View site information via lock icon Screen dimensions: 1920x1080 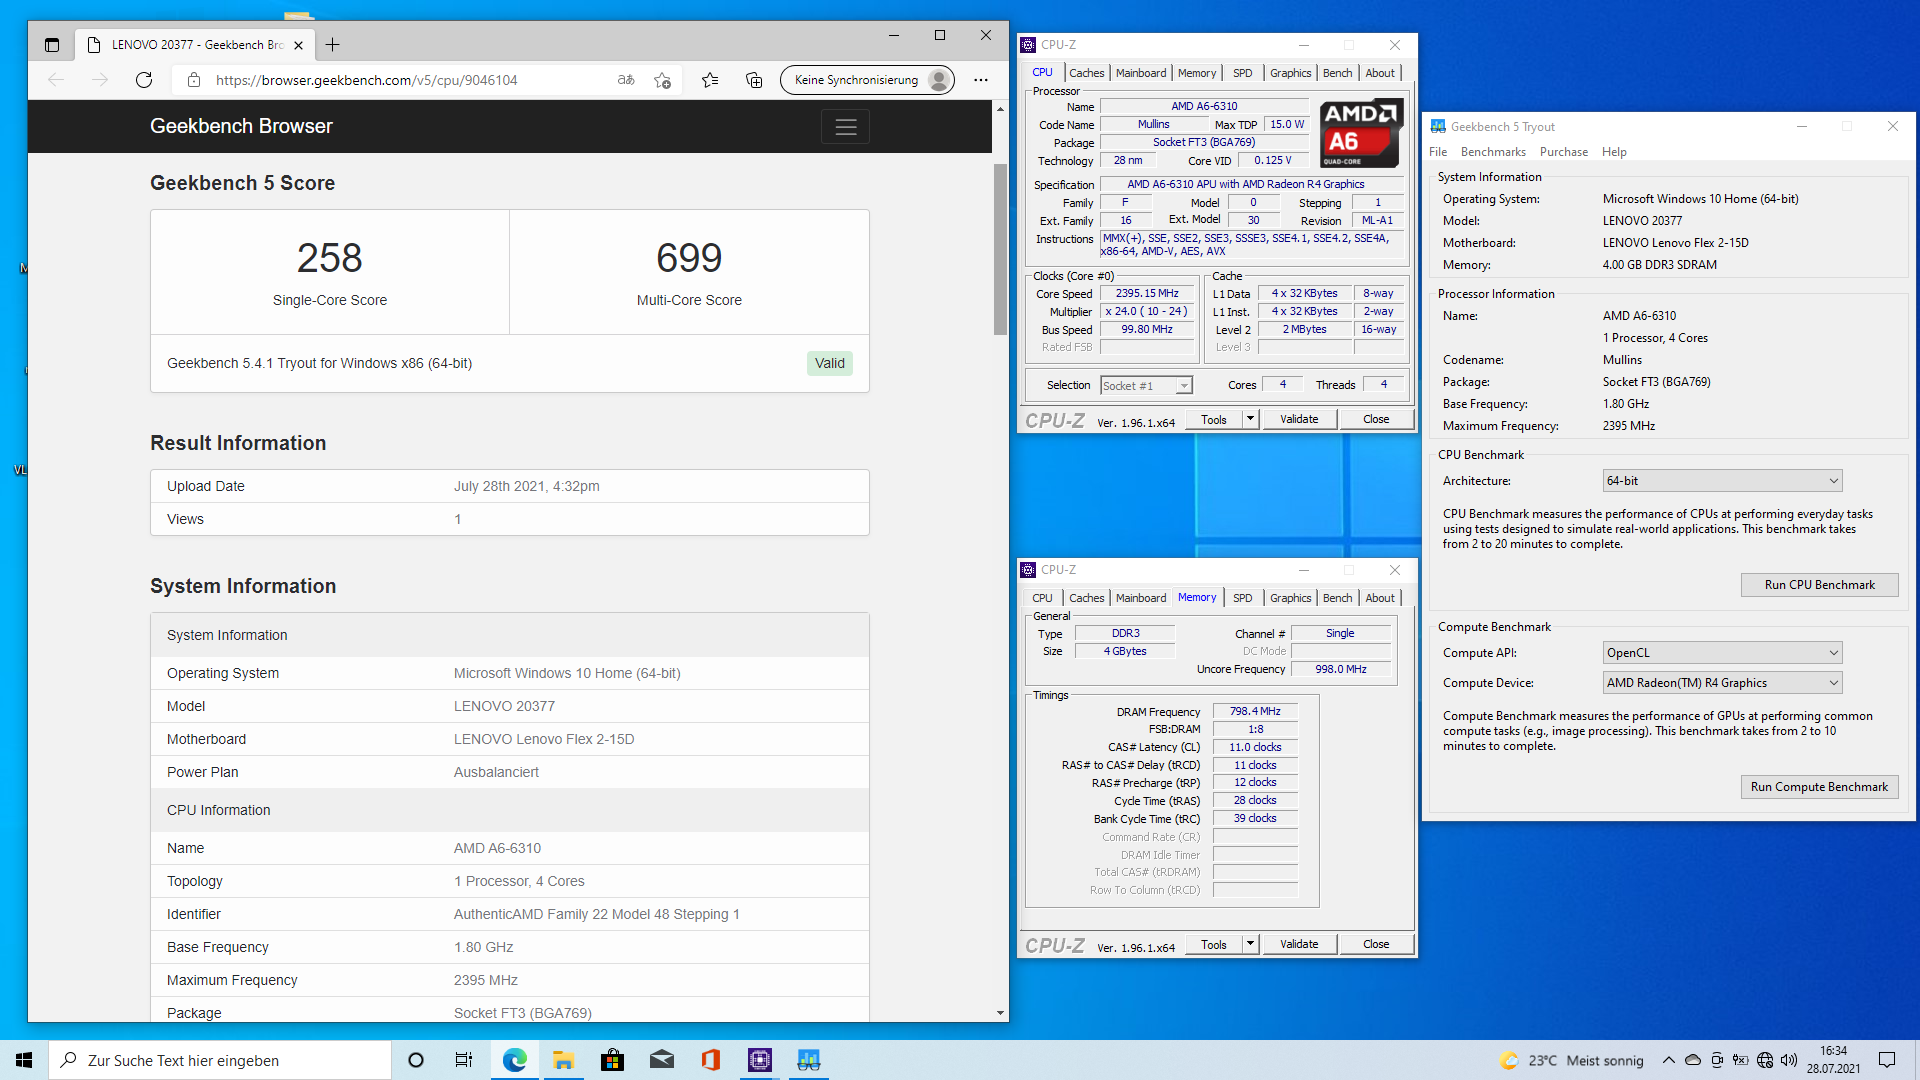[194, 80]
